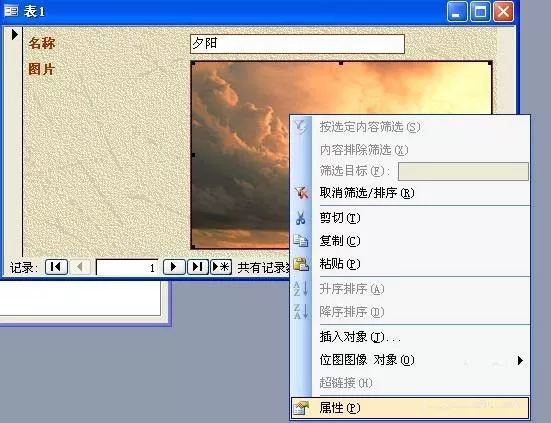Image resolution: width=551 pixels, height=423 pixels.
Task: Click the 名称 text field containing 夕阳
Action: point(297,44)
